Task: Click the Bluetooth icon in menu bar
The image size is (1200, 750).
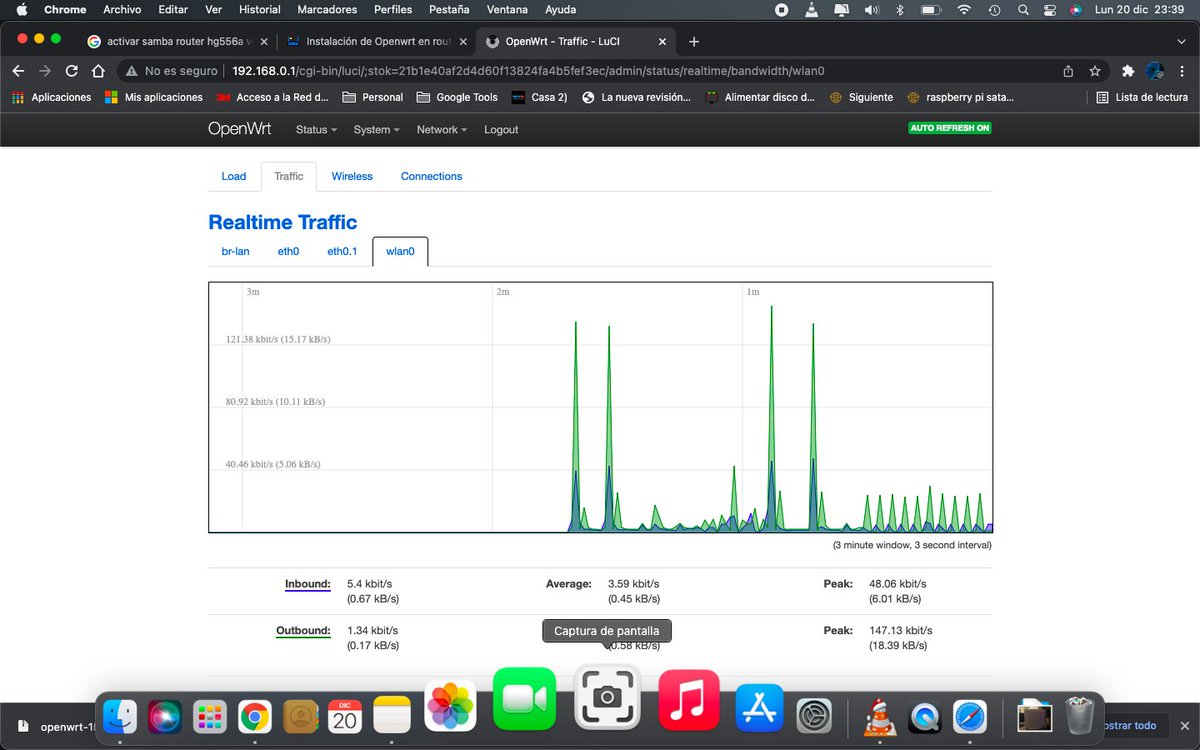Action: coord(900,10)
